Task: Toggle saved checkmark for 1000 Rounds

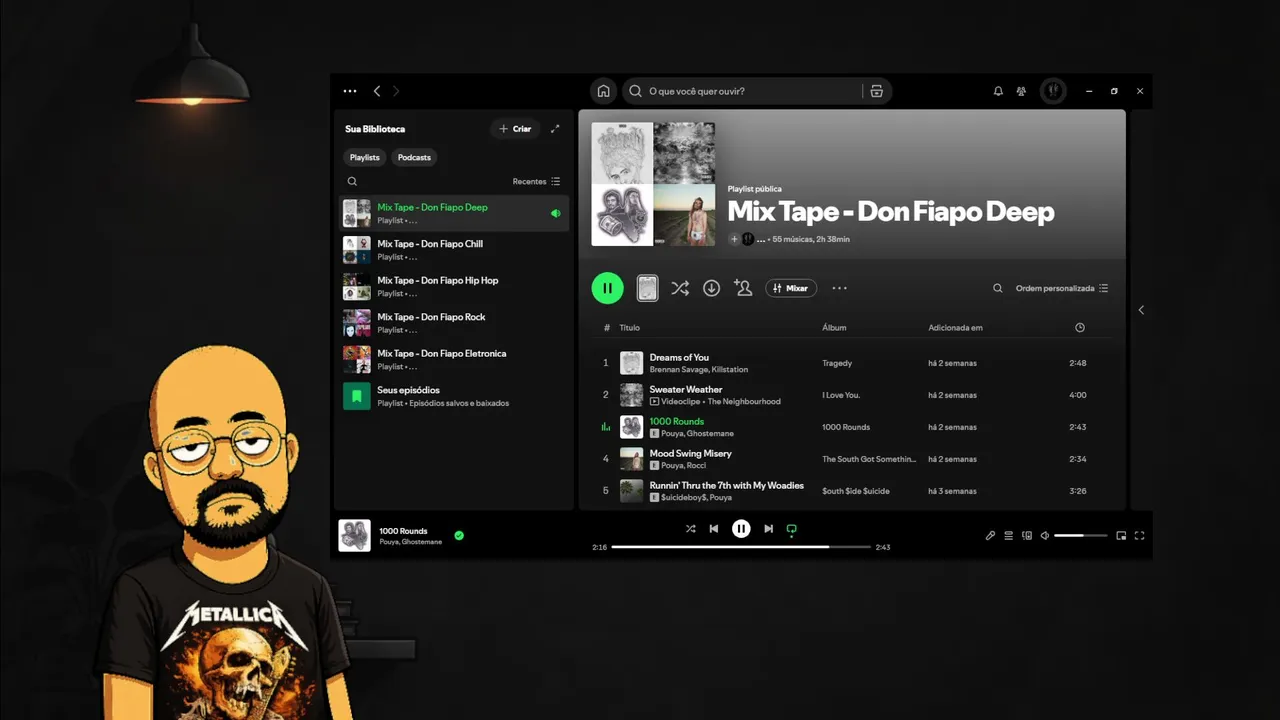Action: (x=459, y=535)
